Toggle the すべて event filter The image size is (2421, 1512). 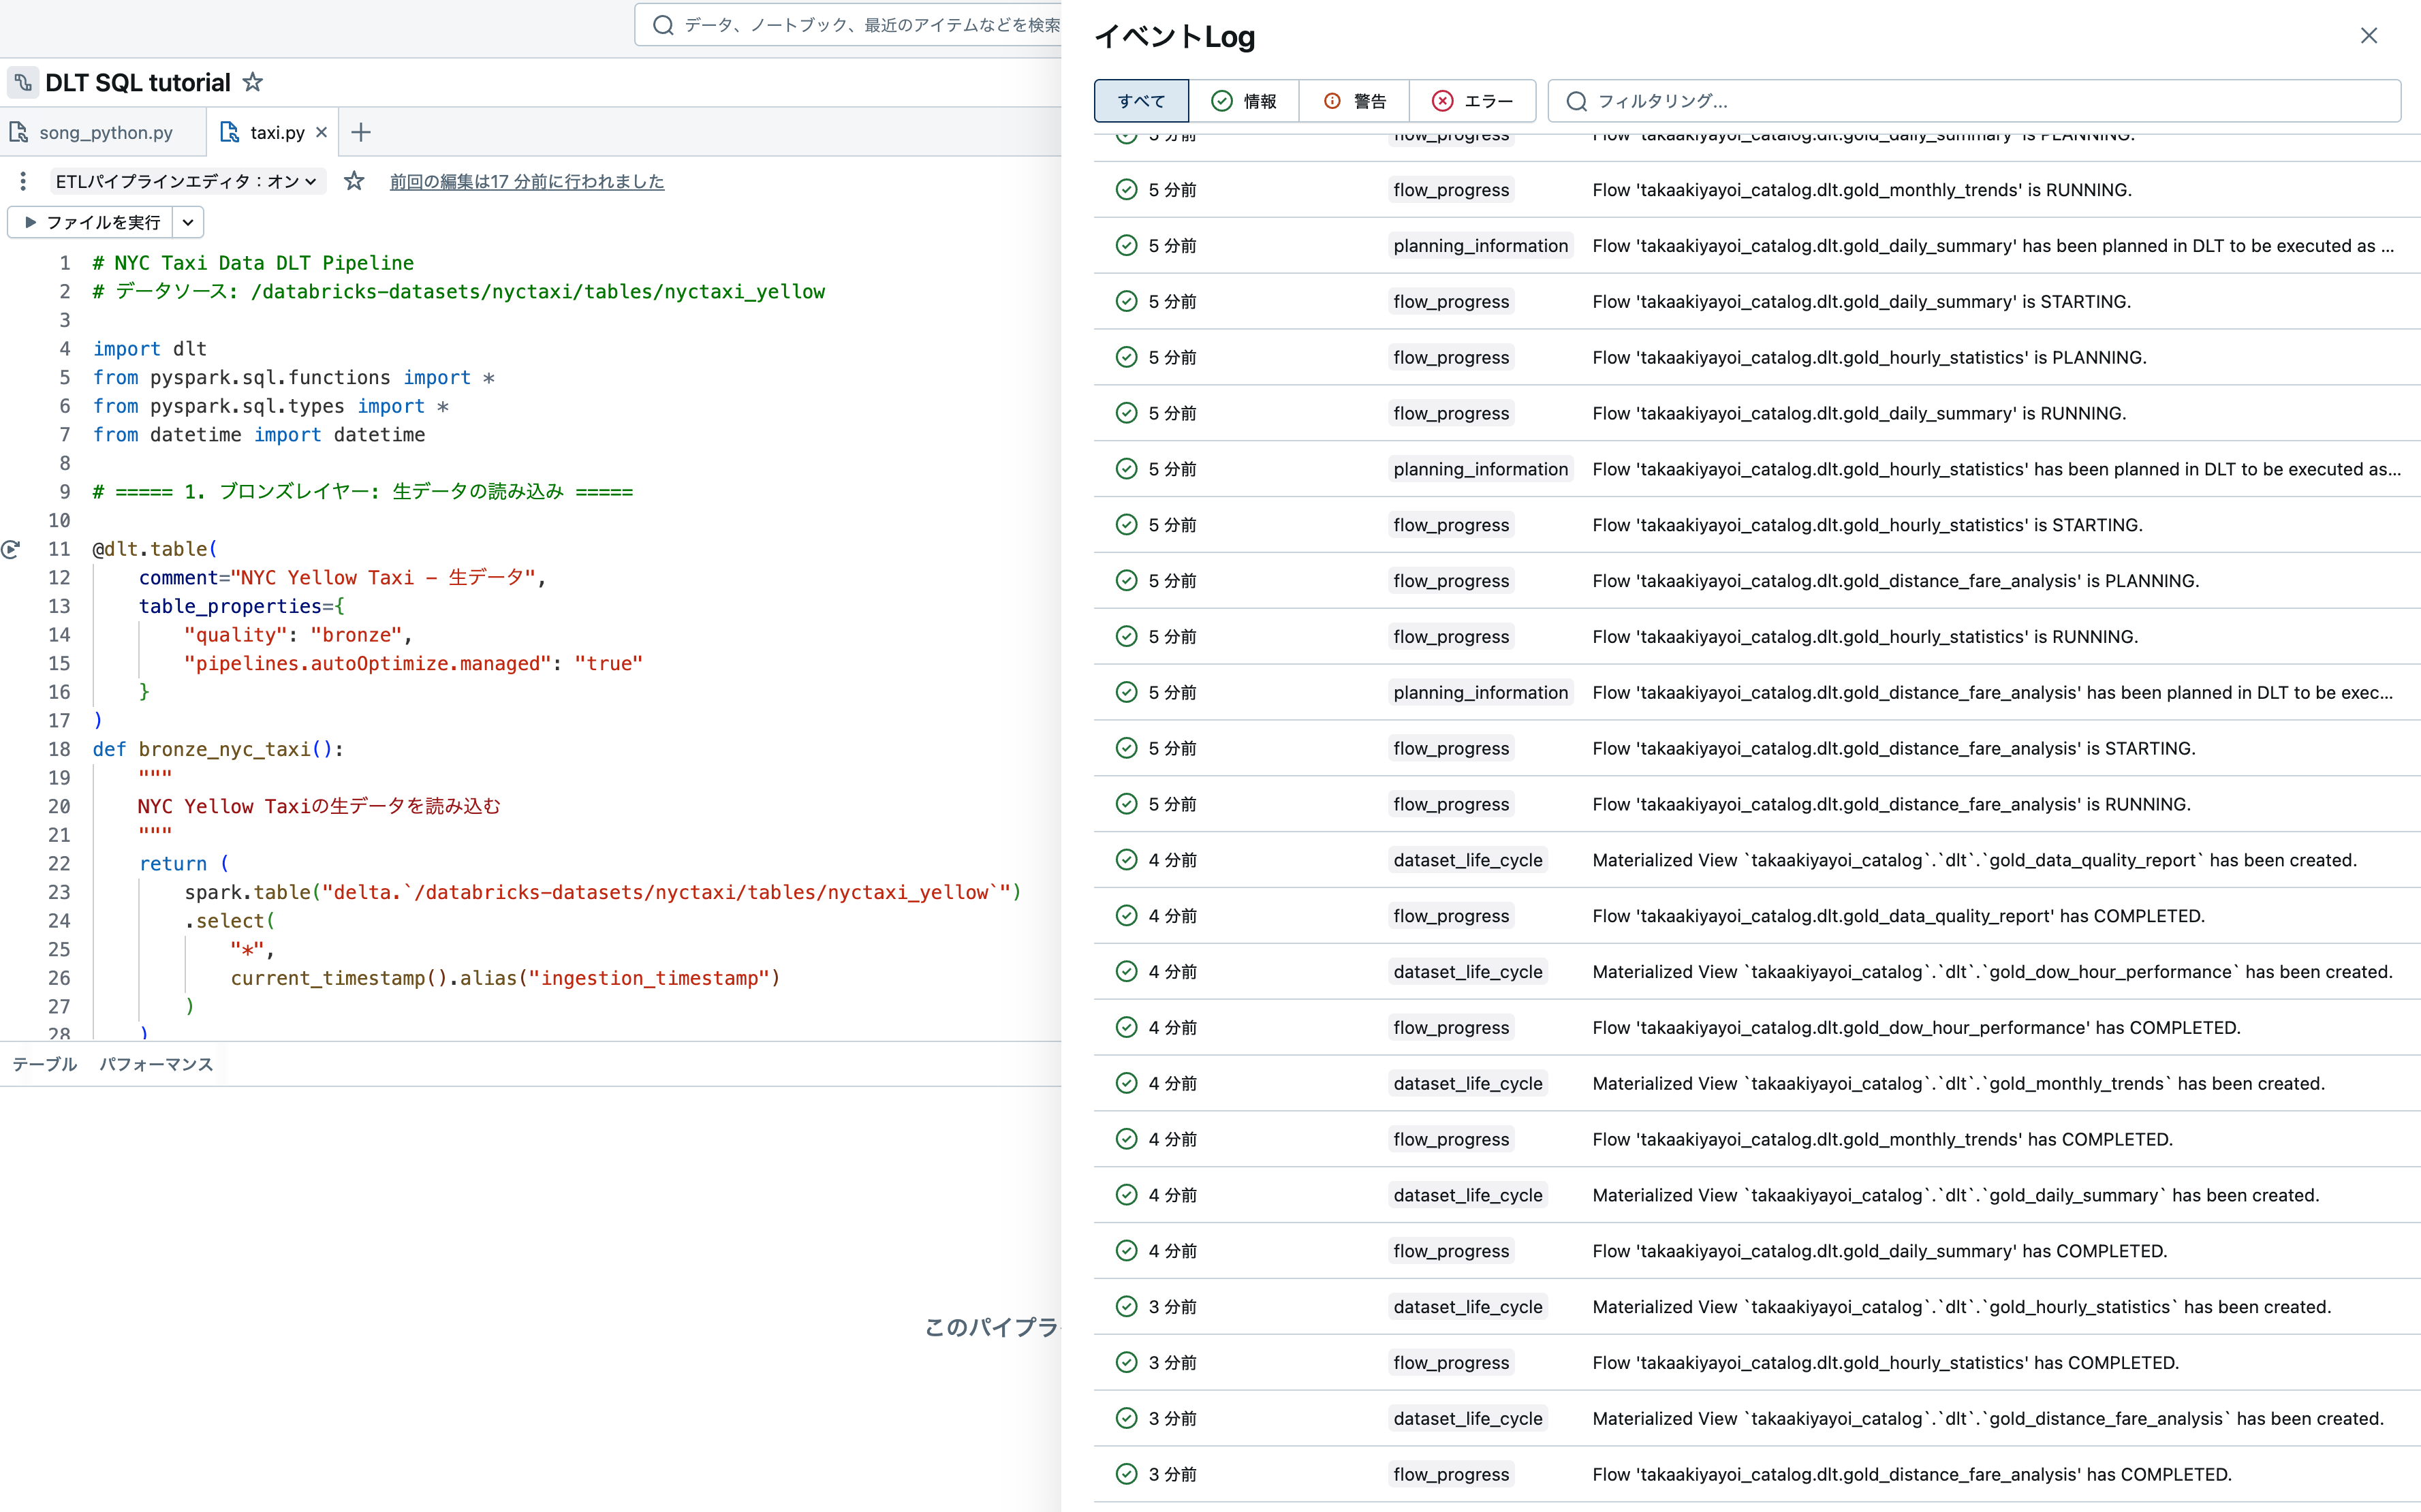point(1140,100)
